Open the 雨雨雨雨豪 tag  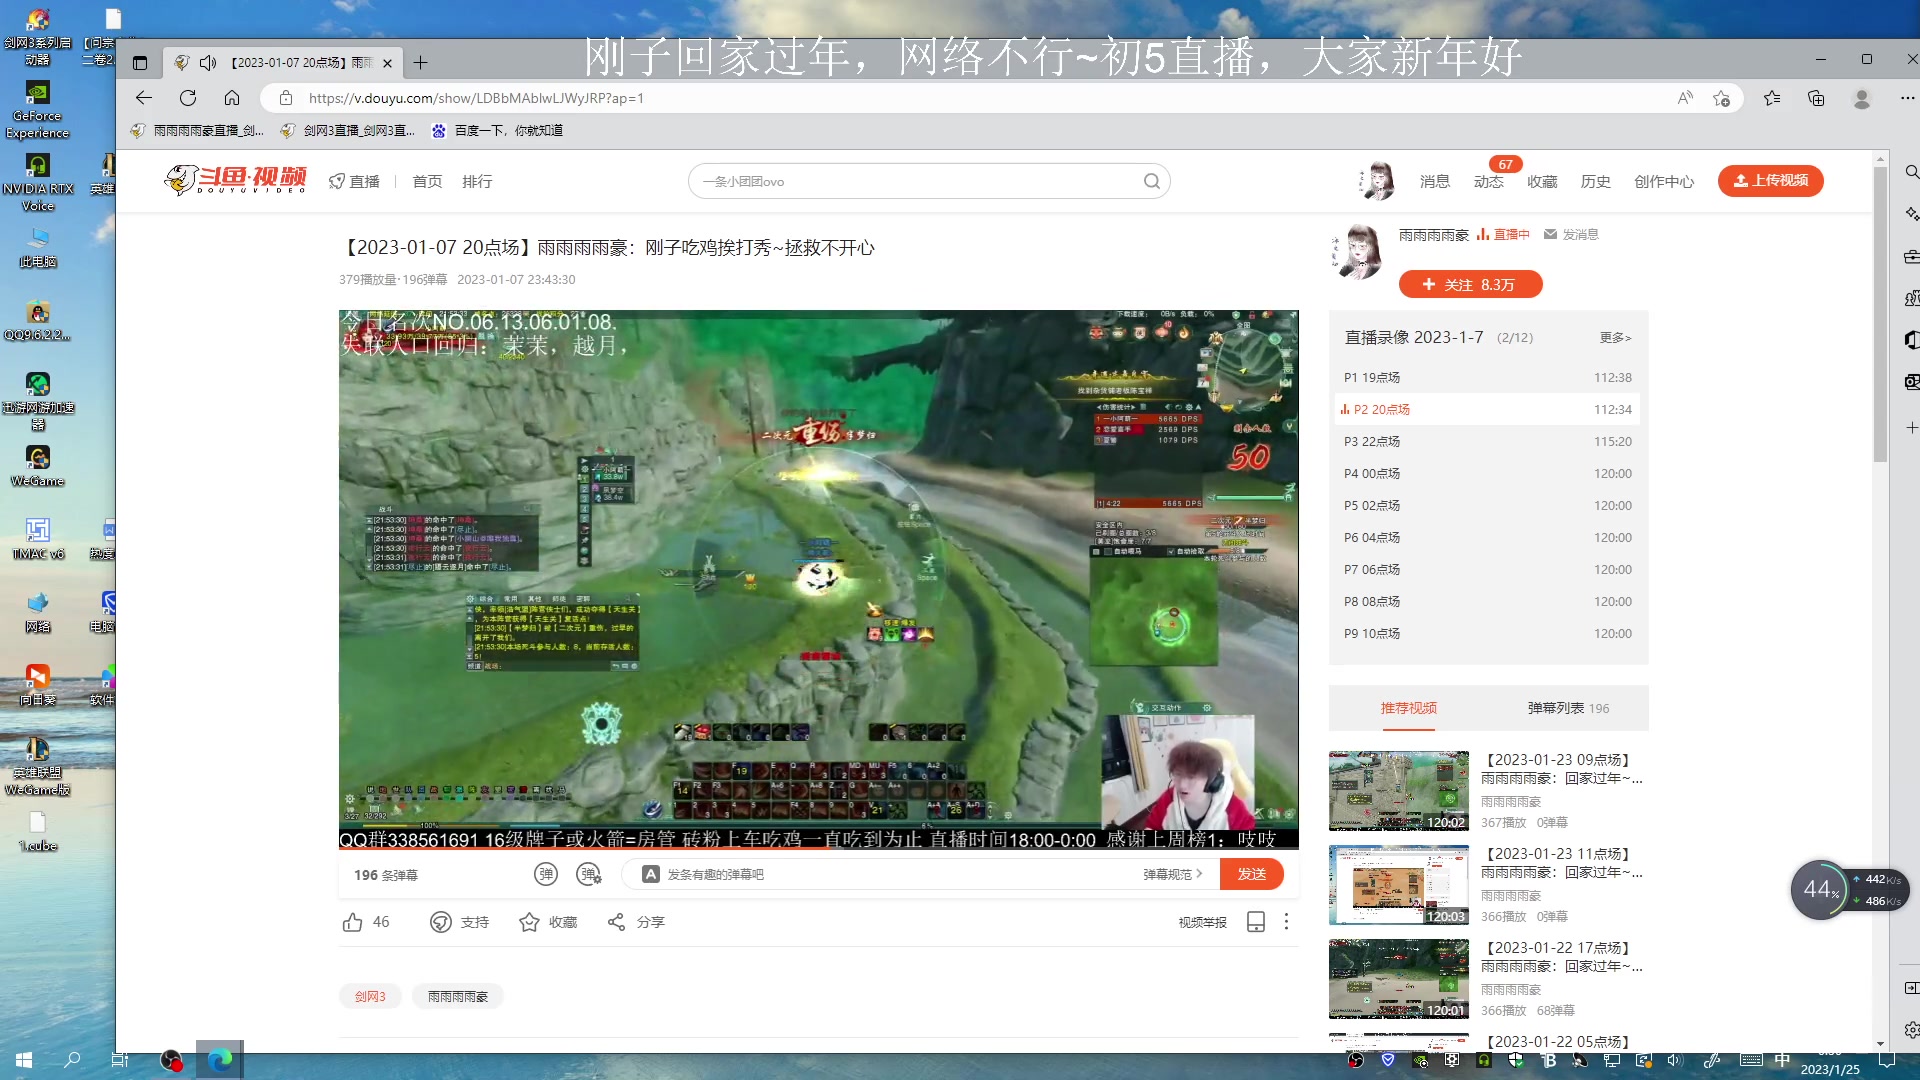point(458,997)
